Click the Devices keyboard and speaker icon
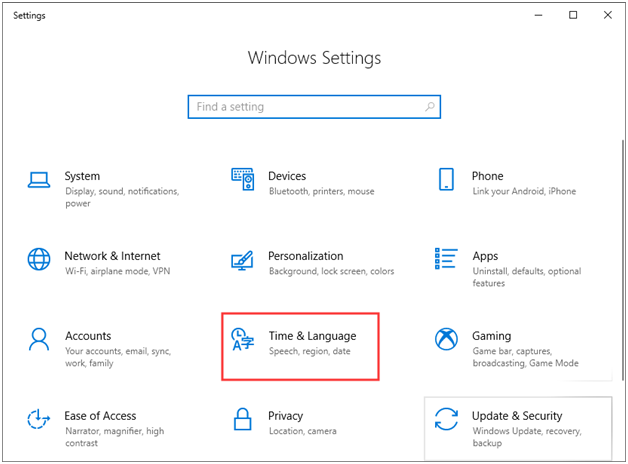The width and height of the screenshot is (628, 464). (242, 179)
